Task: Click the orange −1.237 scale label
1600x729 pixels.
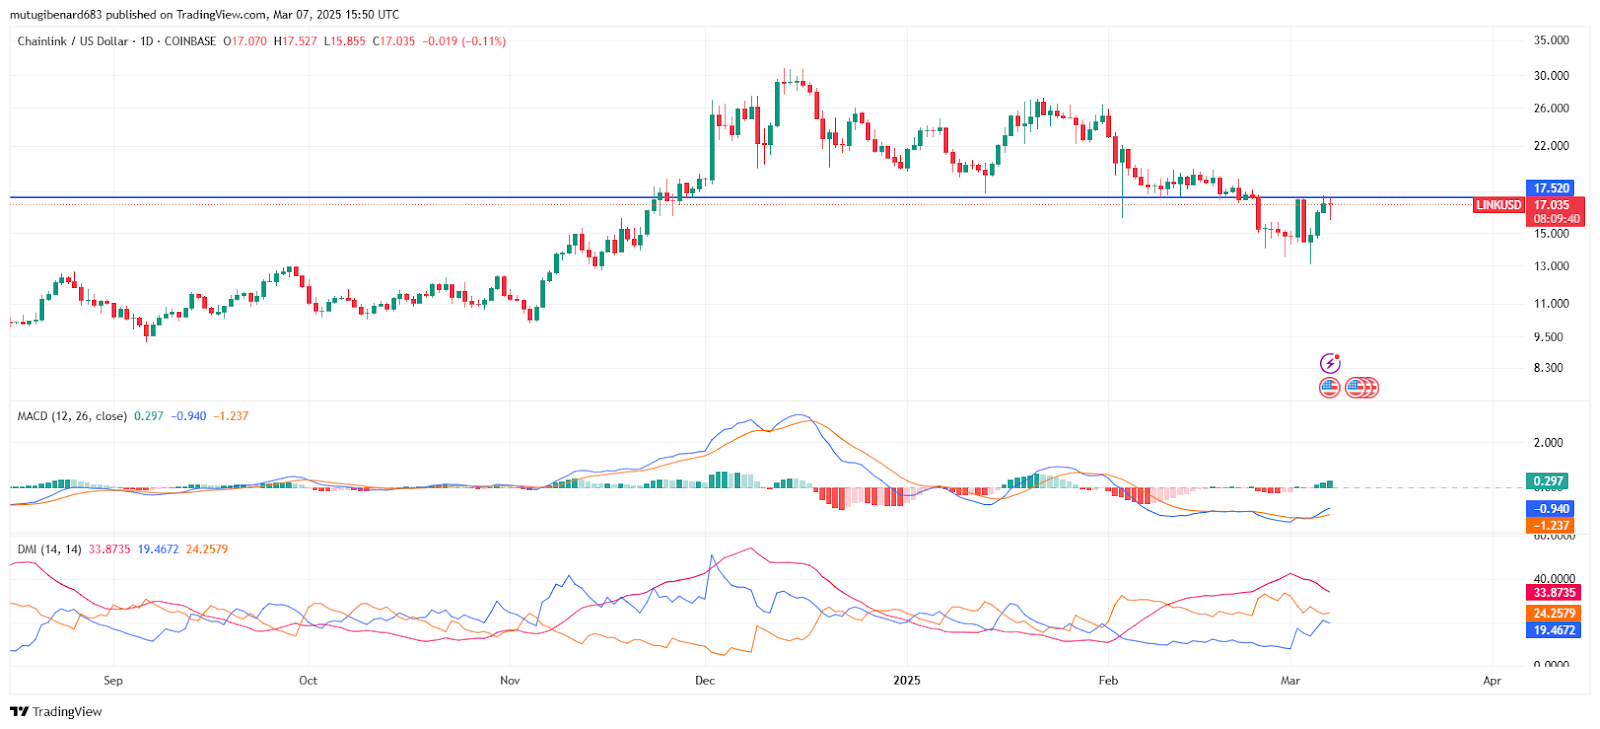Action: point(1551,525)
